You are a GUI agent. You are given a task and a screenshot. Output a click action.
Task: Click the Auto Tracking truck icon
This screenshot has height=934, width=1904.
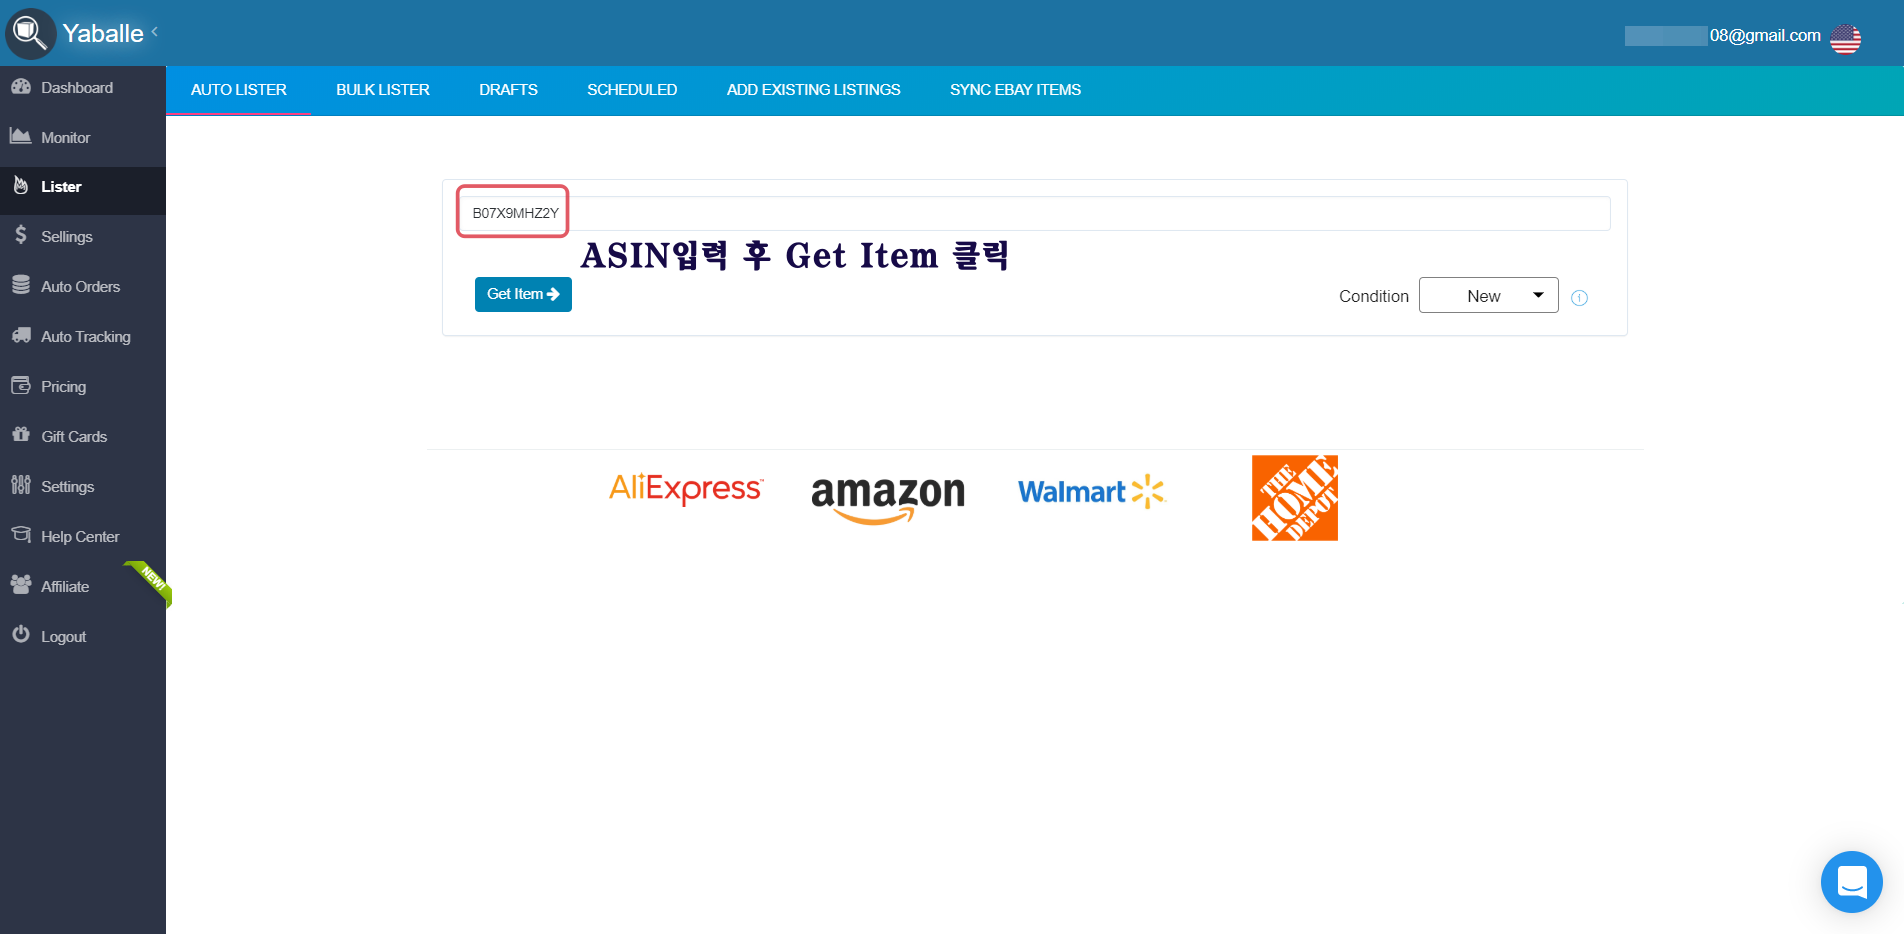(21, 335)
